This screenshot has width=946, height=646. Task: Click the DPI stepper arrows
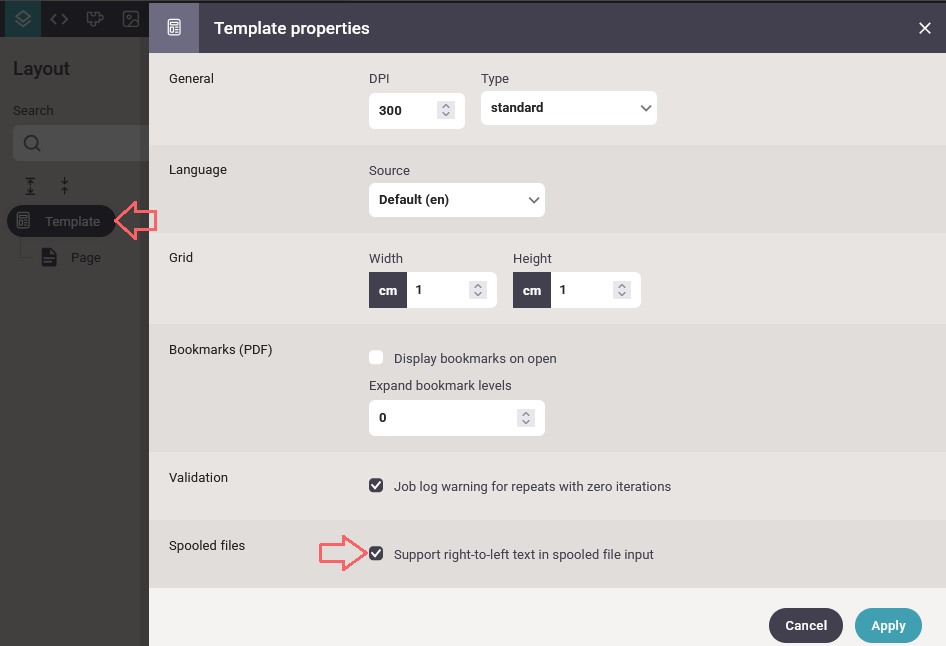[x=446, y=110]
